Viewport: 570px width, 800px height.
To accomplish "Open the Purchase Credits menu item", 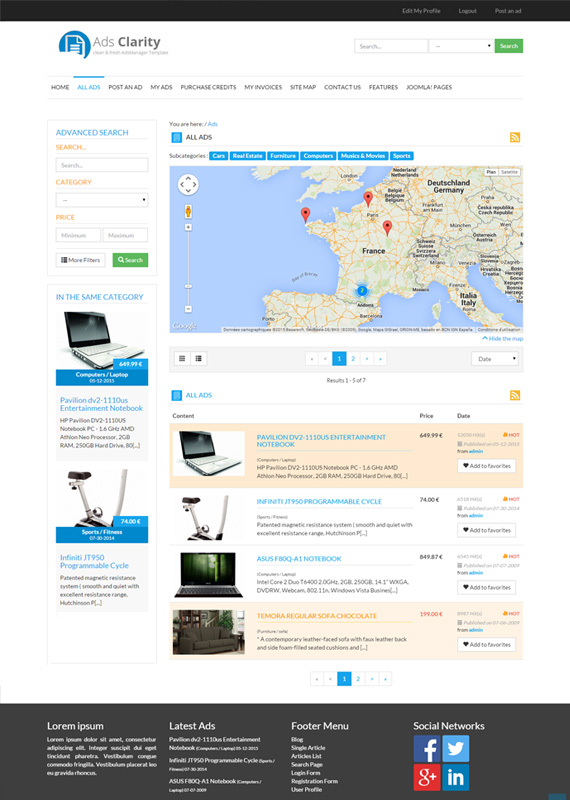I will pos(208,87).
